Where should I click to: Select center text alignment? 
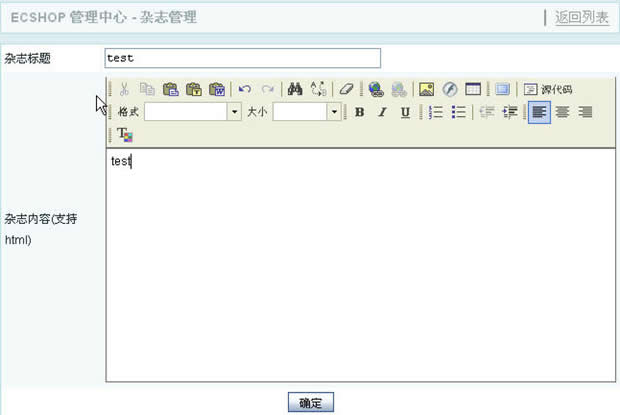562,112
